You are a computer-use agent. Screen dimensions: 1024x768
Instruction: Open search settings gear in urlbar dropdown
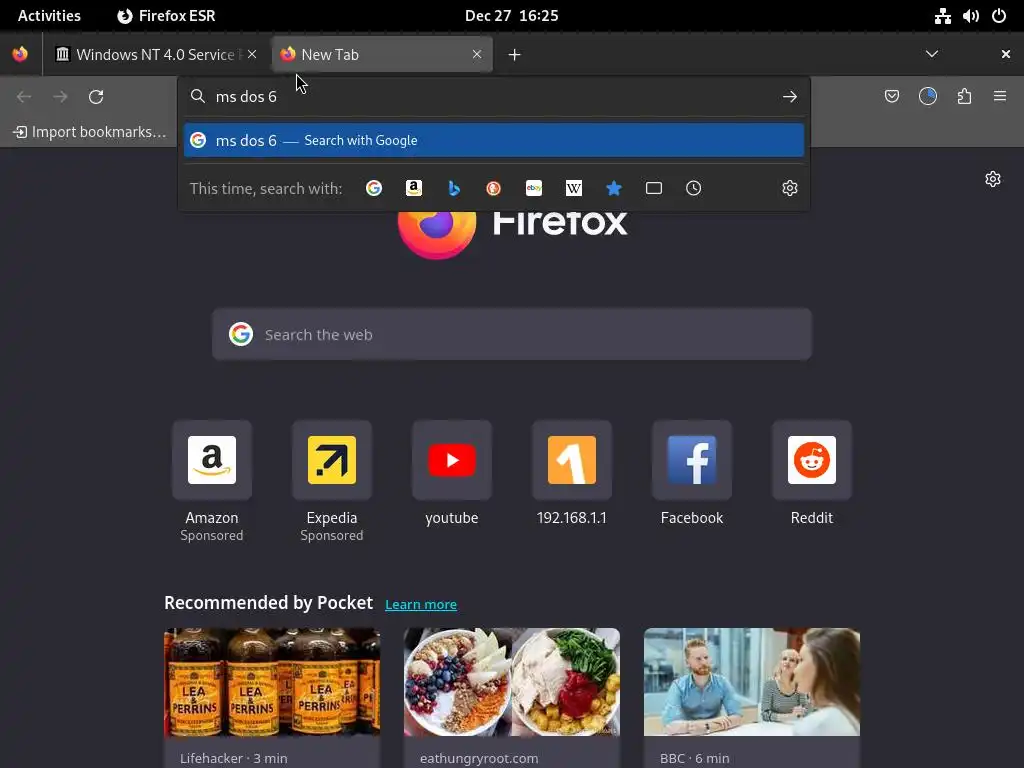[790, 188]
